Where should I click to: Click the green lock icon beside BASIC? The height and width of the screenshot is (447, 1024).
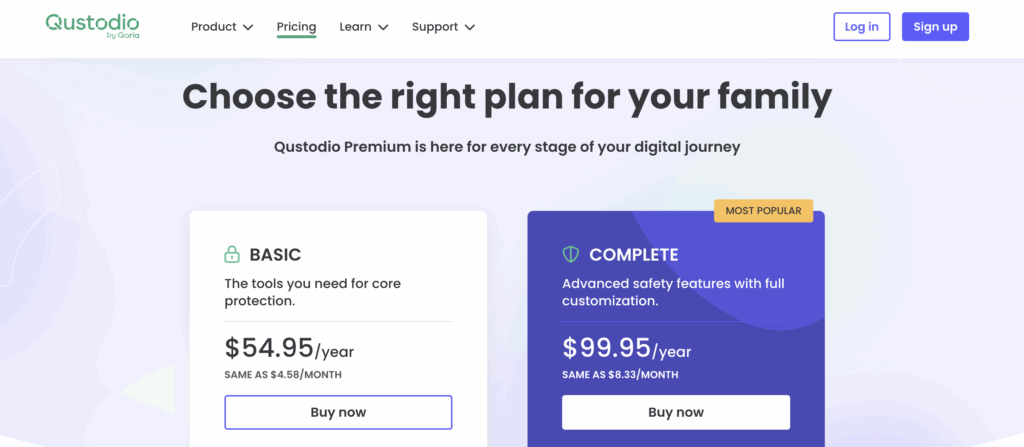coord(232,254)
